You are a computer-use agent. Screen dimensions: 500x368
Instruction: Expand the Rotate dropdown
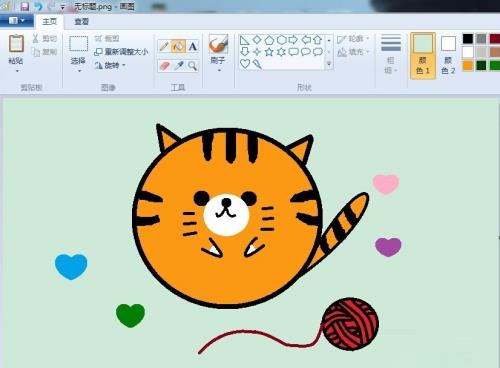(124, 65)
